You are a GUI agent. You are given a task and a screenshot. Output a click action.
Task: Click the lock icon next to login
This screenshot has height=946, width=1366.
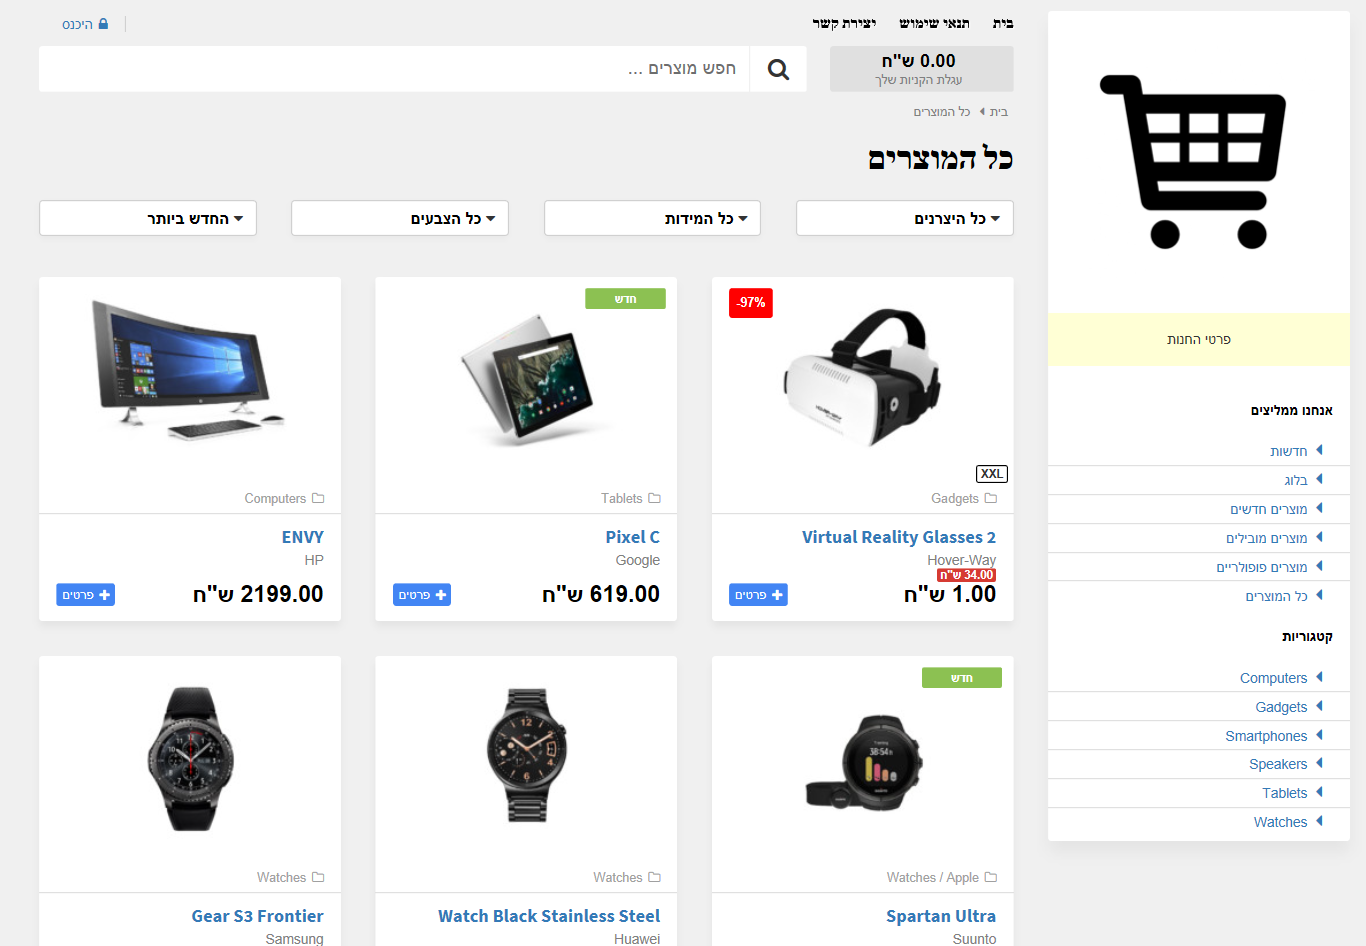103,24
